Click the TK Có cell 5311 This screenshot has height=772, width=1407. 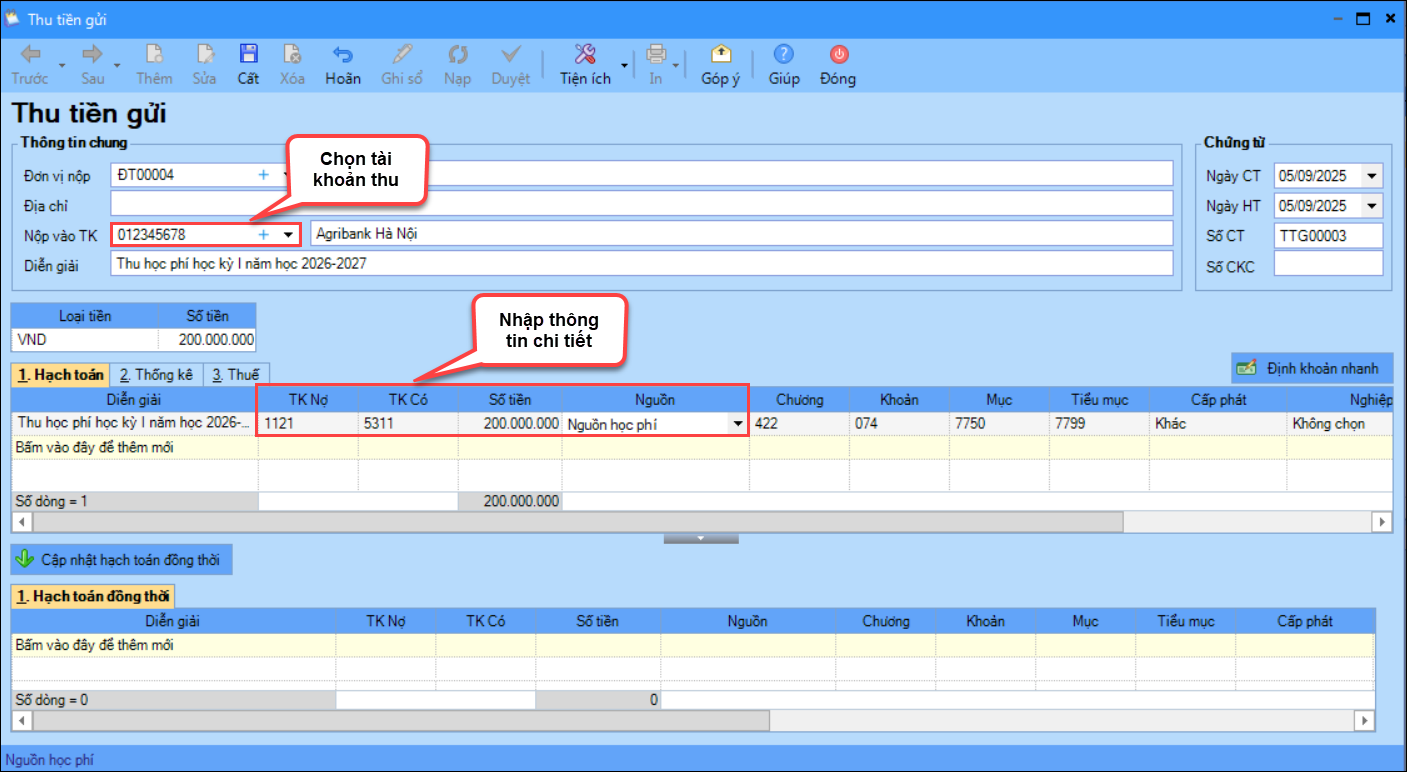click(x=408, y=423)
